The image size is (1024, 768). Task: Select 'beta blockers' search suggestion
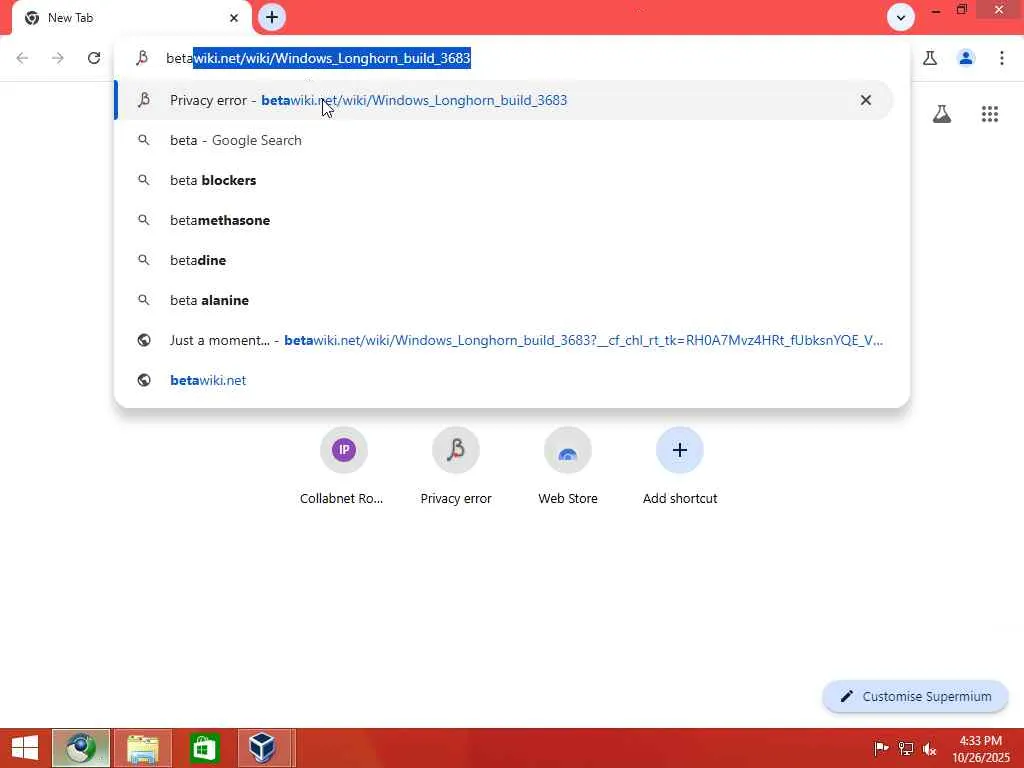(503, 180)
